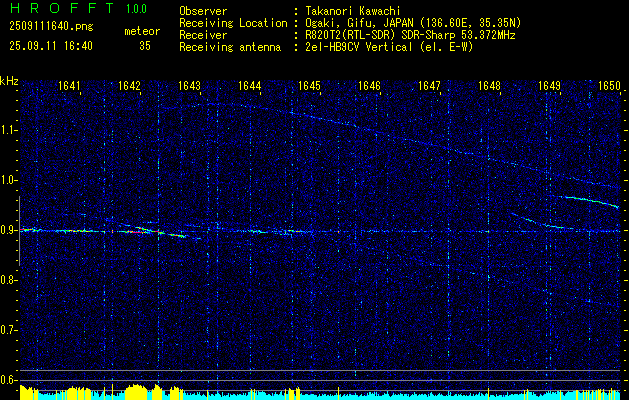The image size is (629, 400).
Task: Click the date stamp 25.09.11 16:40
Action: (51, 46)
